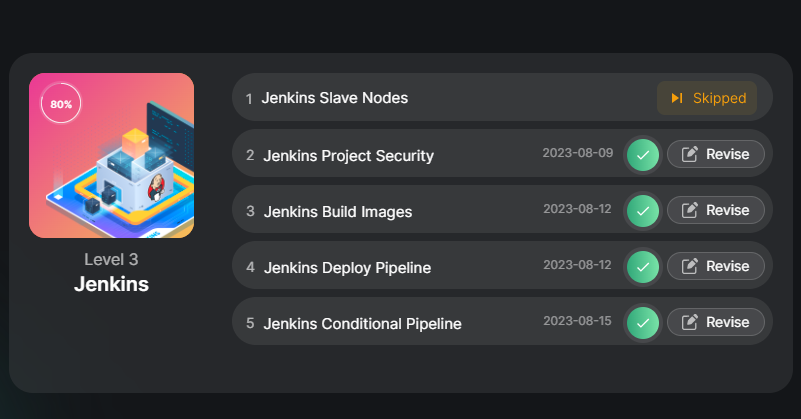Open the Jenkins Project Security task

pyautogui.click(x=348, y=155)
